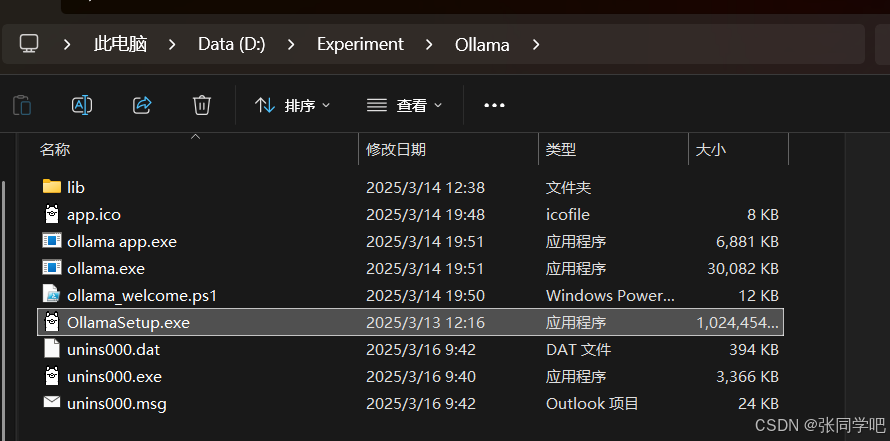Click the unins000.exe llama icon
The height and width of the screenshot is (441, 890).
pos(52,376)
